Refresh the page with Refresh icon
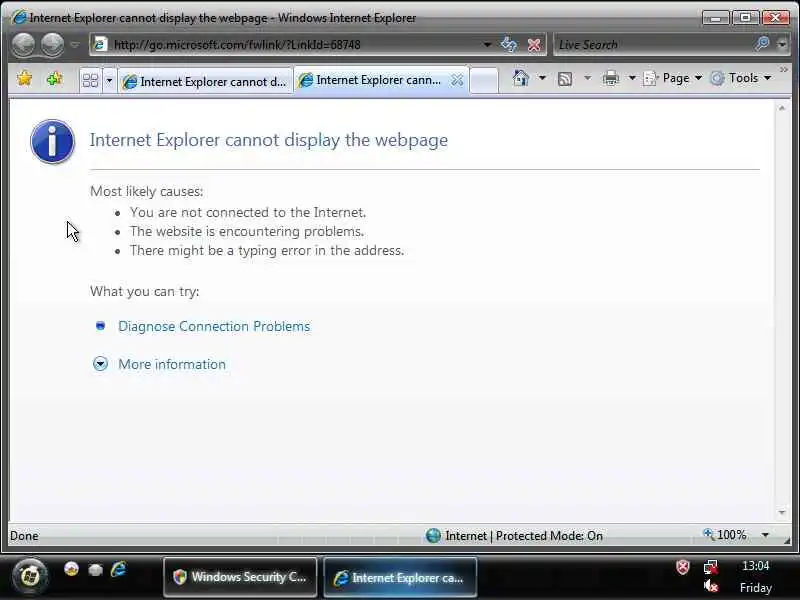800x600 pixels. (x=509, y=45)
